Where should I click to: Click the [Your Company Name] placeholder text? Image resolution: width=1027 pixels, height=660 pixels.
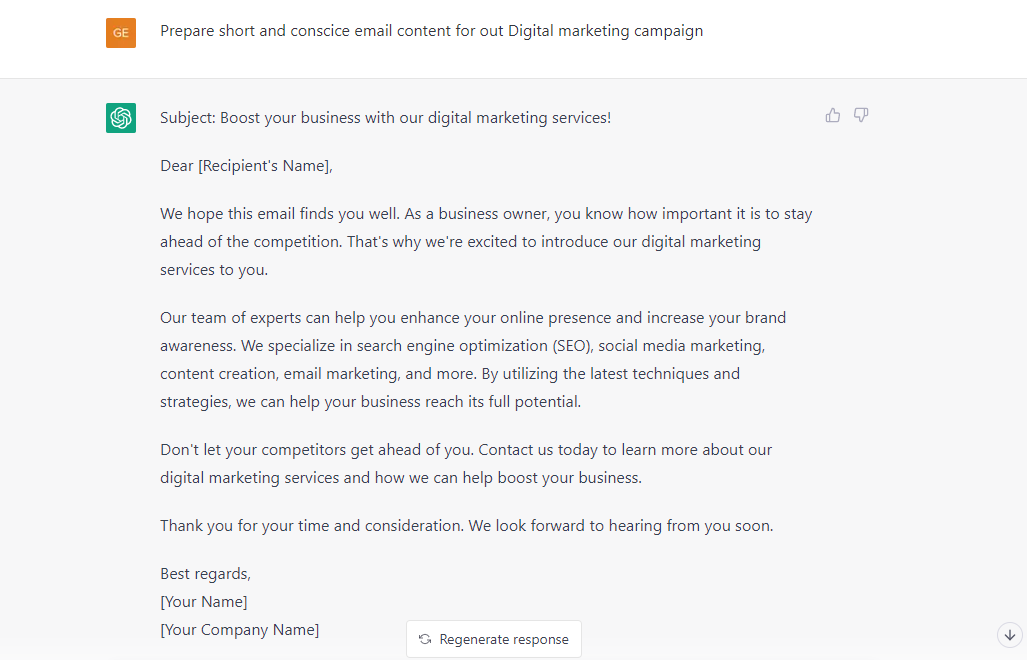pyautogui.click(x=240, y=630)
